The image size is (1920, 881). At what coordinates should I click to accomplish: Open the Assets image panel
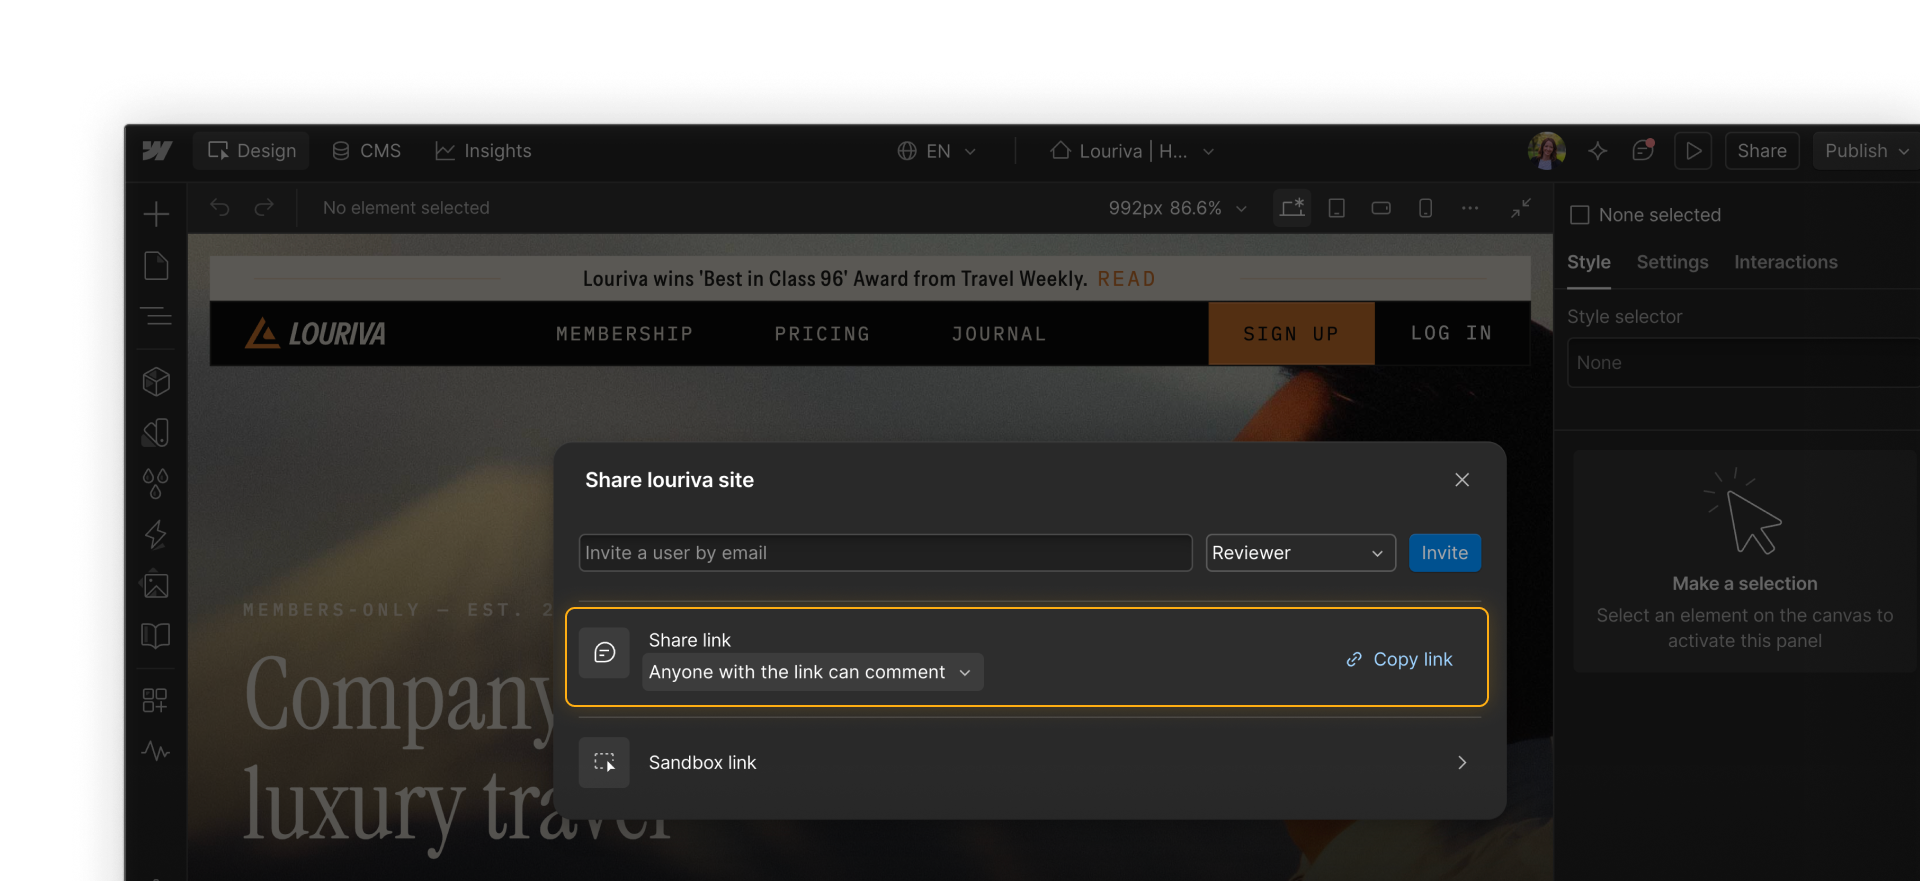(x=156, y=585)
